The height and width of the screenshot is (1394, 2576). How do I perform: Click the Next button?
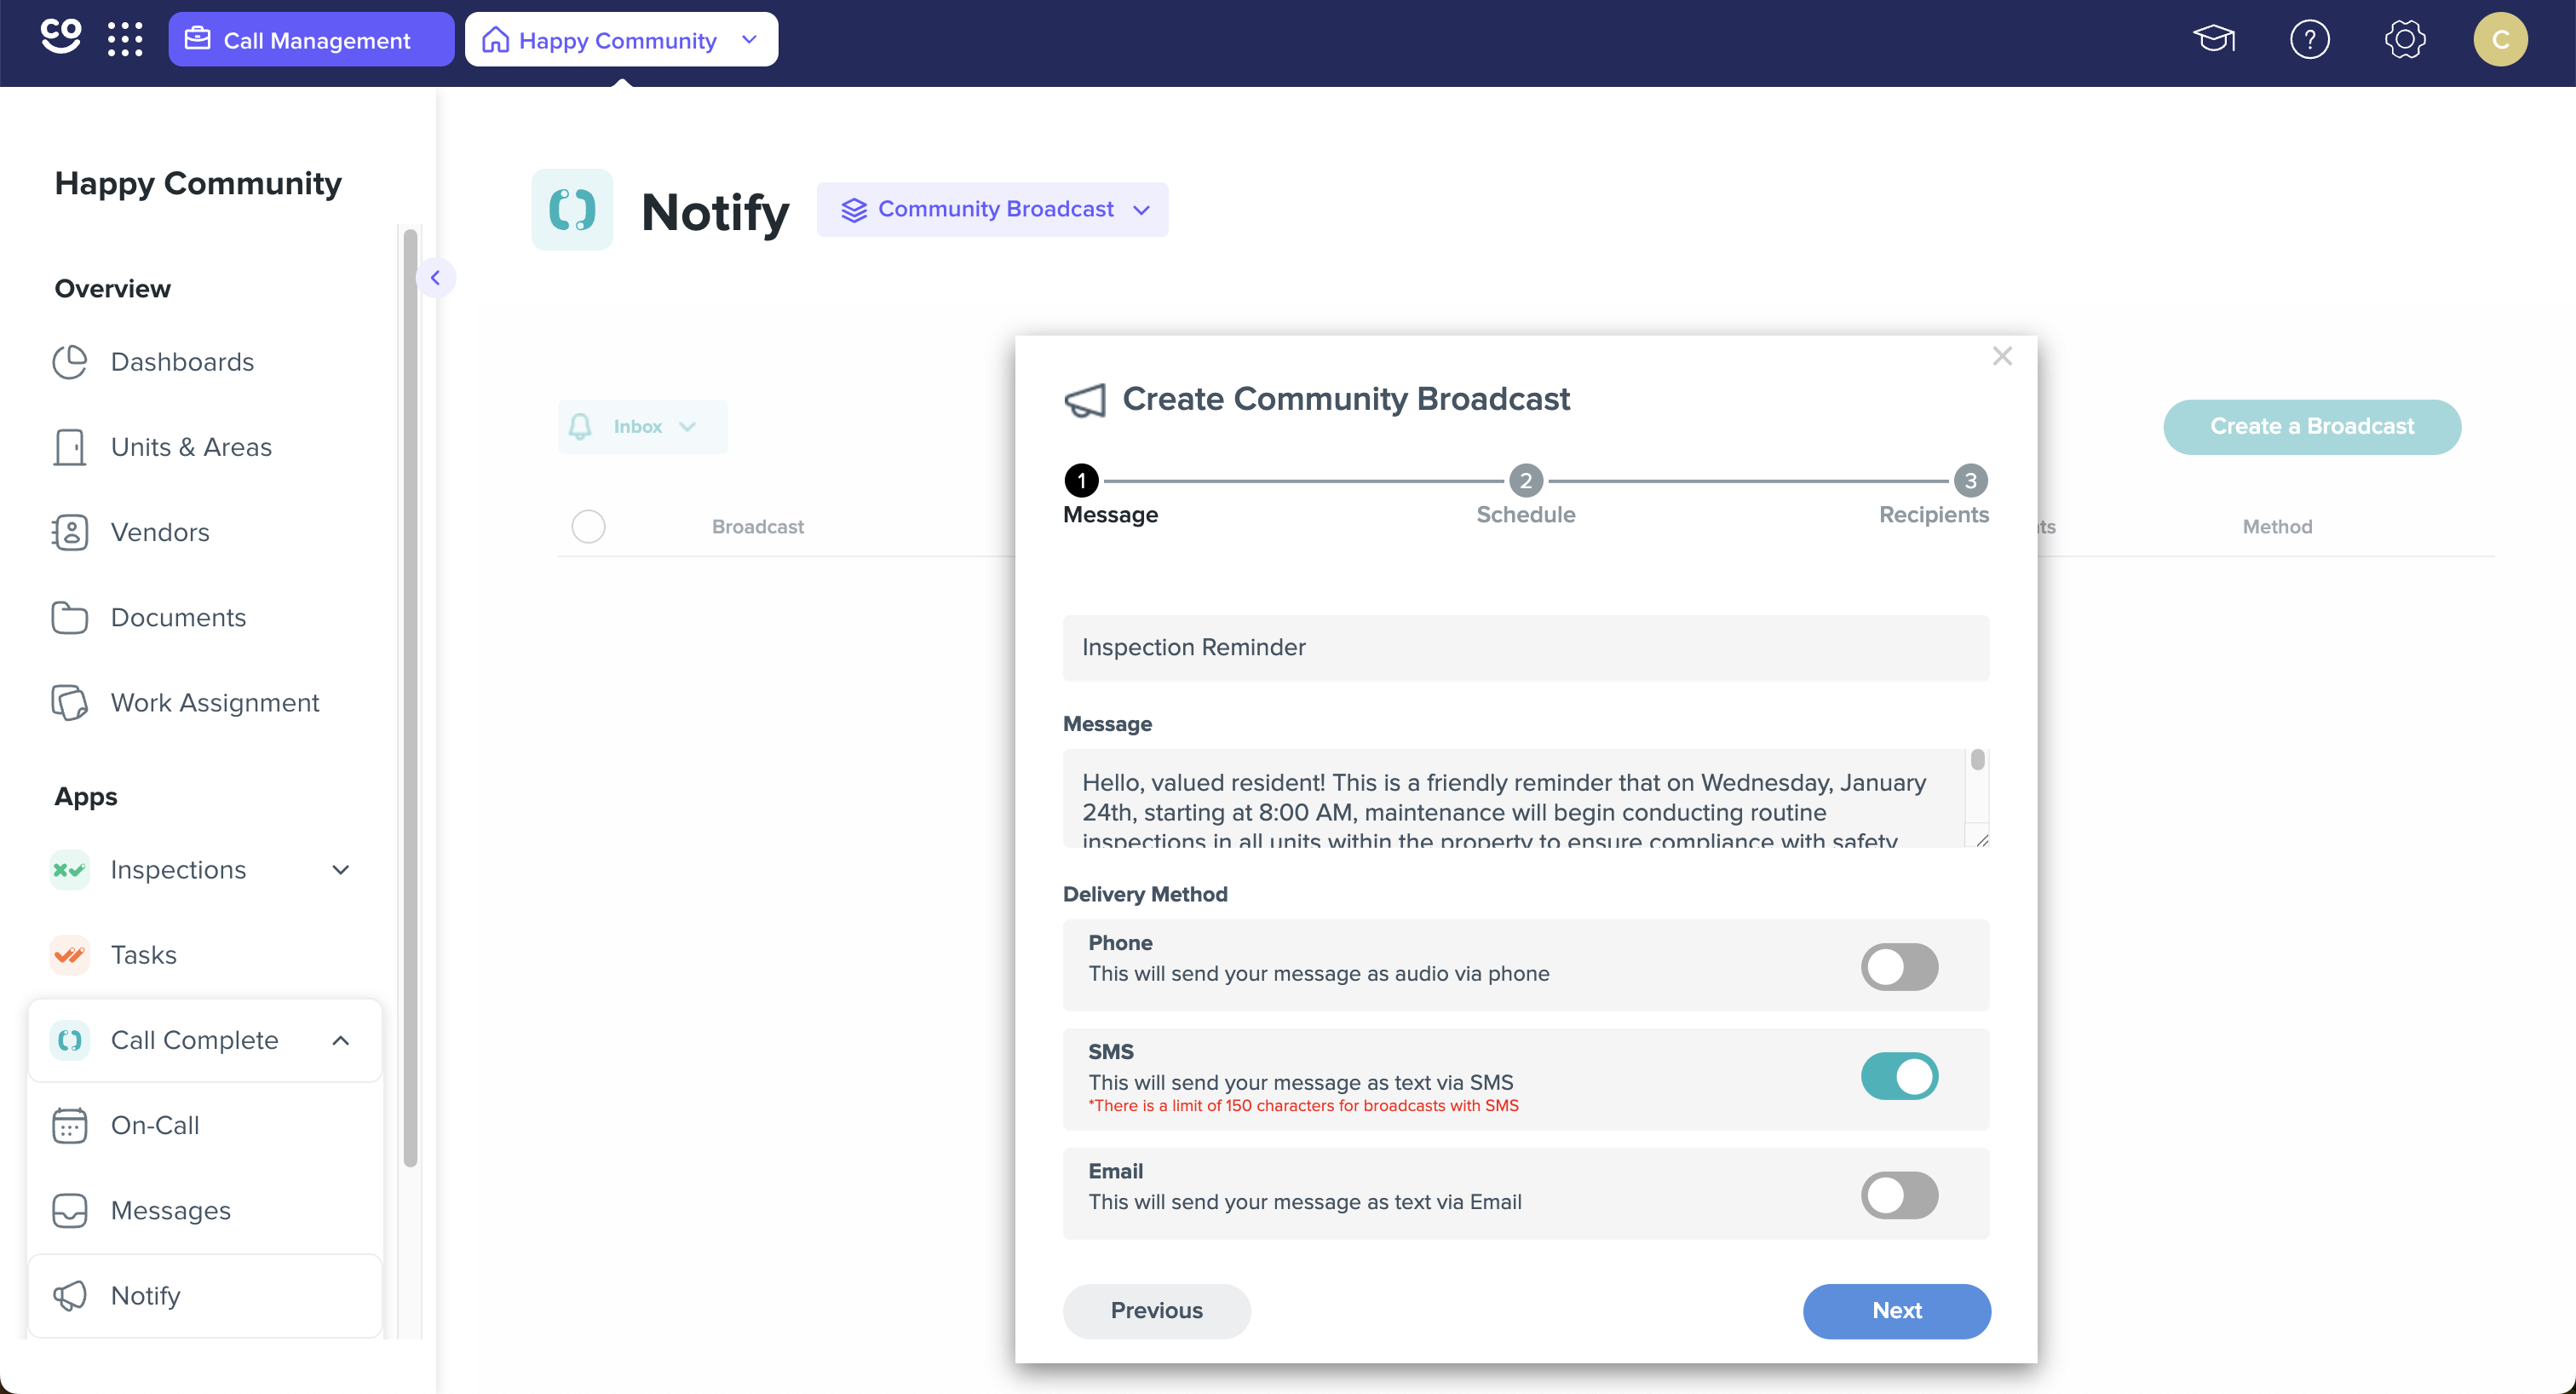(x=1896, y=1311)
